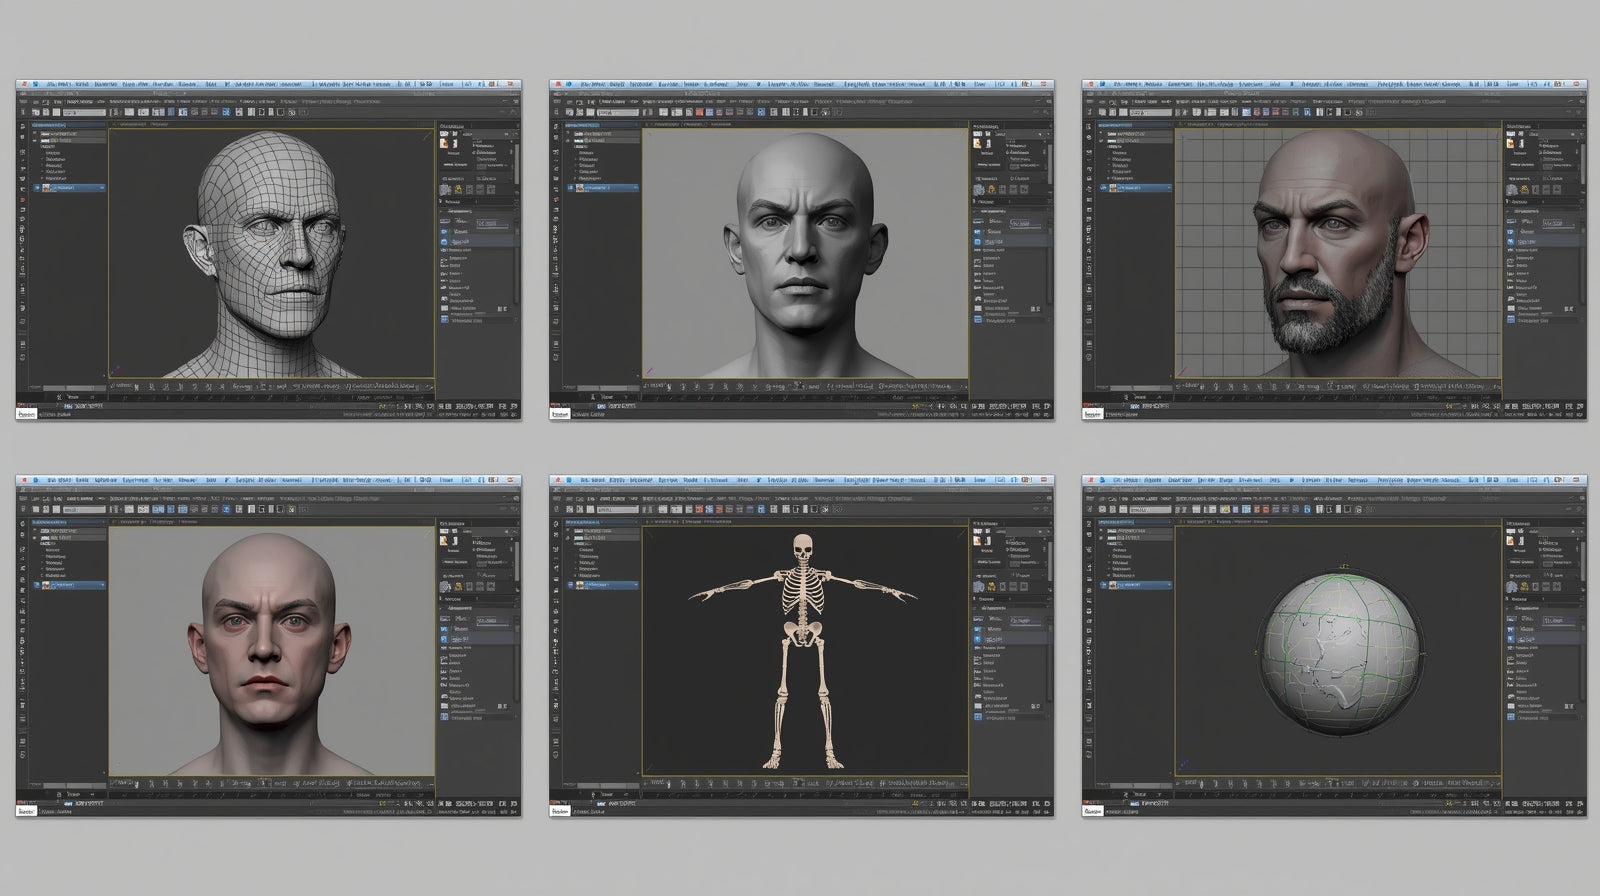Image resolution: width=1600 pixels, height=896 pixels.
Task: Click the properties value field in the globe window
Action: coord(1560,621)
